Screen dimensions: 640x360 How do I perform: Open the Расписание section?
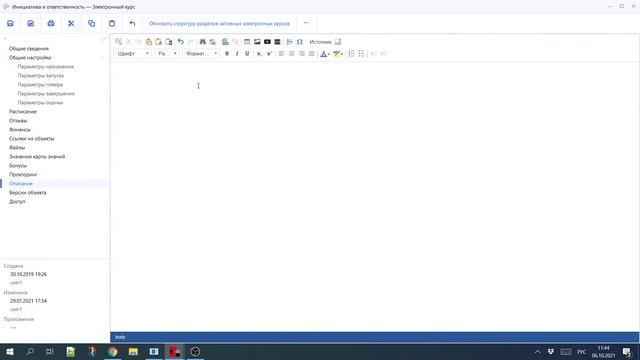pyautogui.click(x=23, y=111)
